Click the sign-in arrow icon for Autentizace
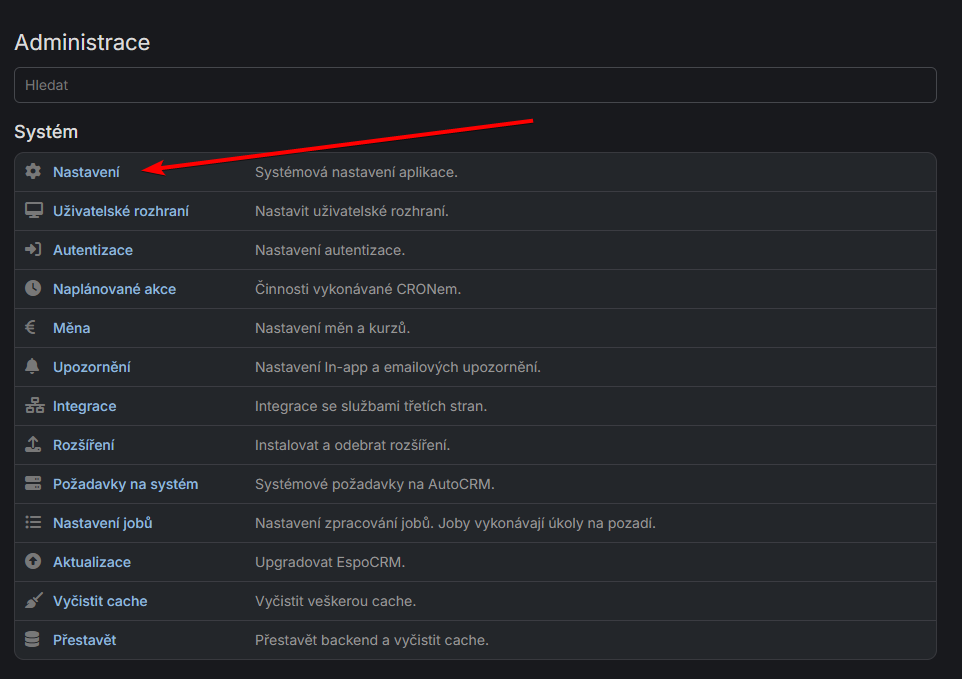The height and width of the screenshot is (679, 962). point(33,250)
